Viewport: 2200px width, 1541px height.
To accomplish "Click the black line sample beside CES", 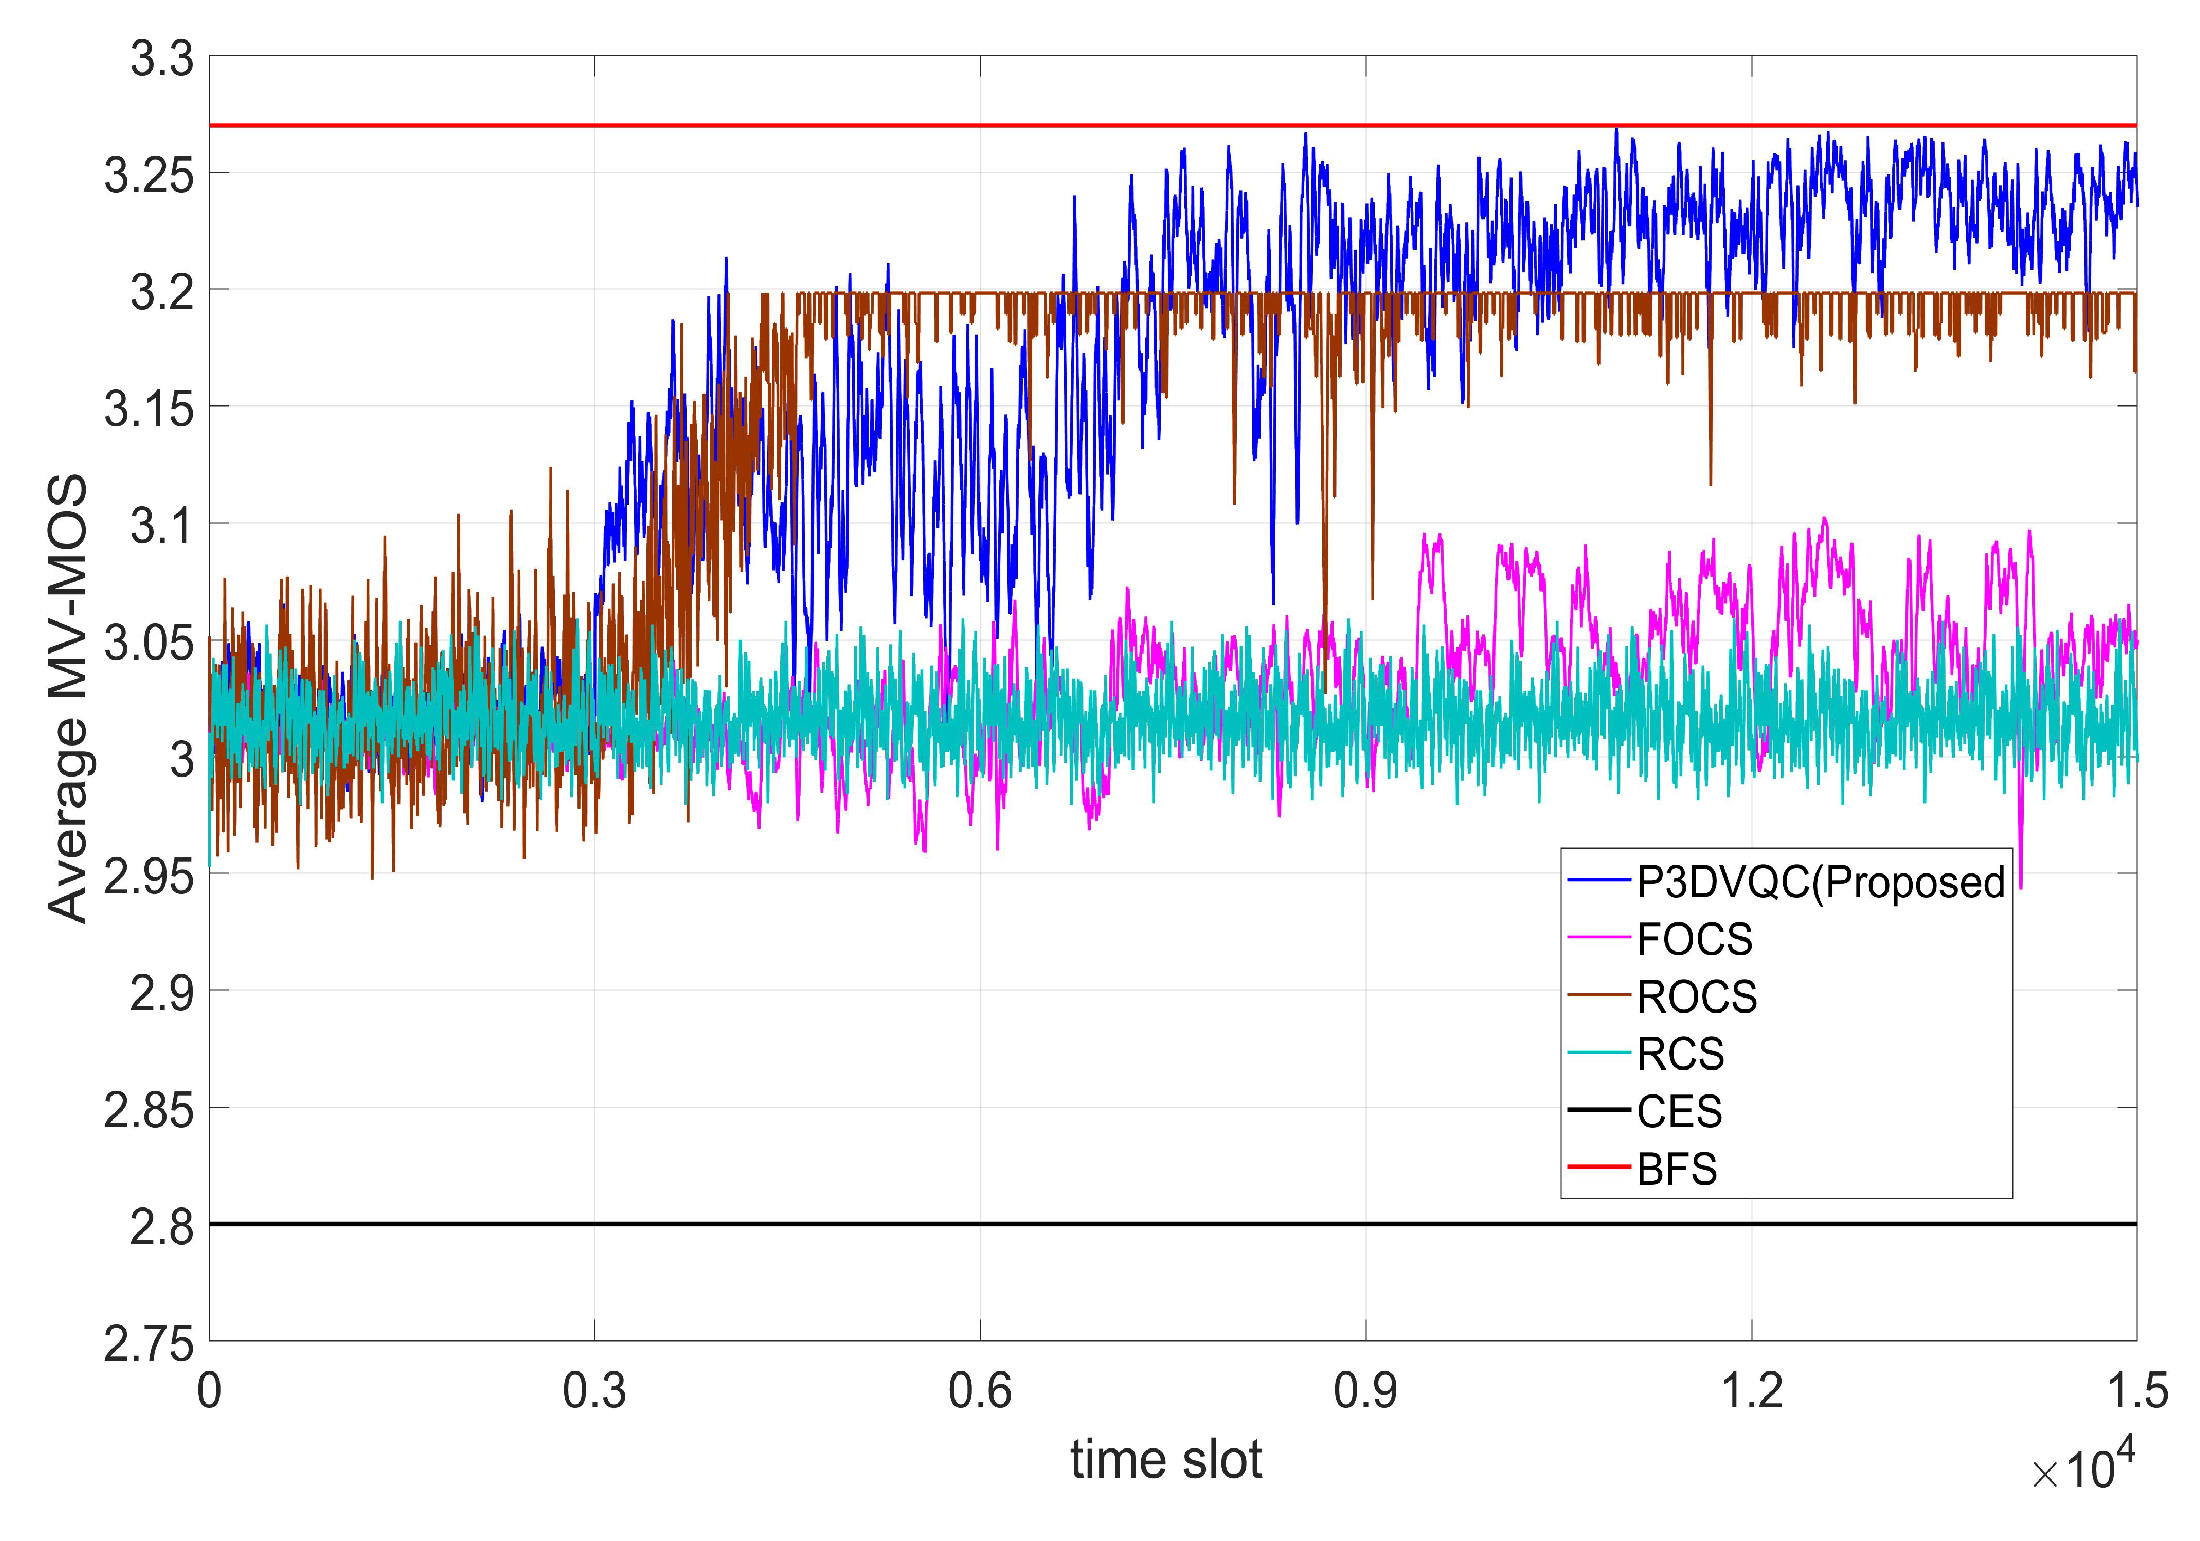I will 1599,1109.
